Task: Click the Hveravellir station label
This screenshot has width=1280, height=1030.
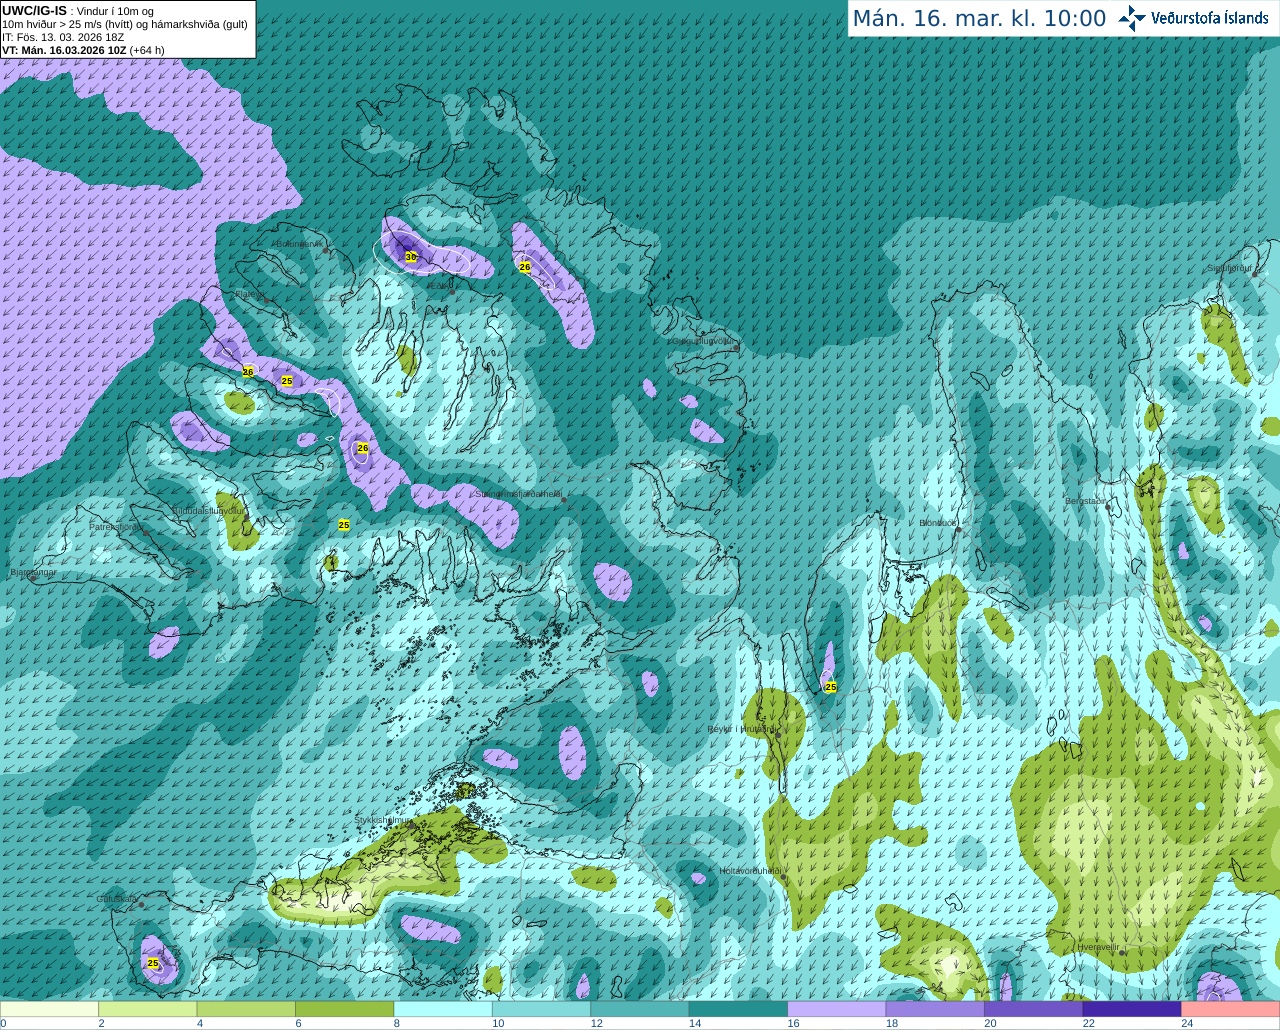Action: [1098, 947]
